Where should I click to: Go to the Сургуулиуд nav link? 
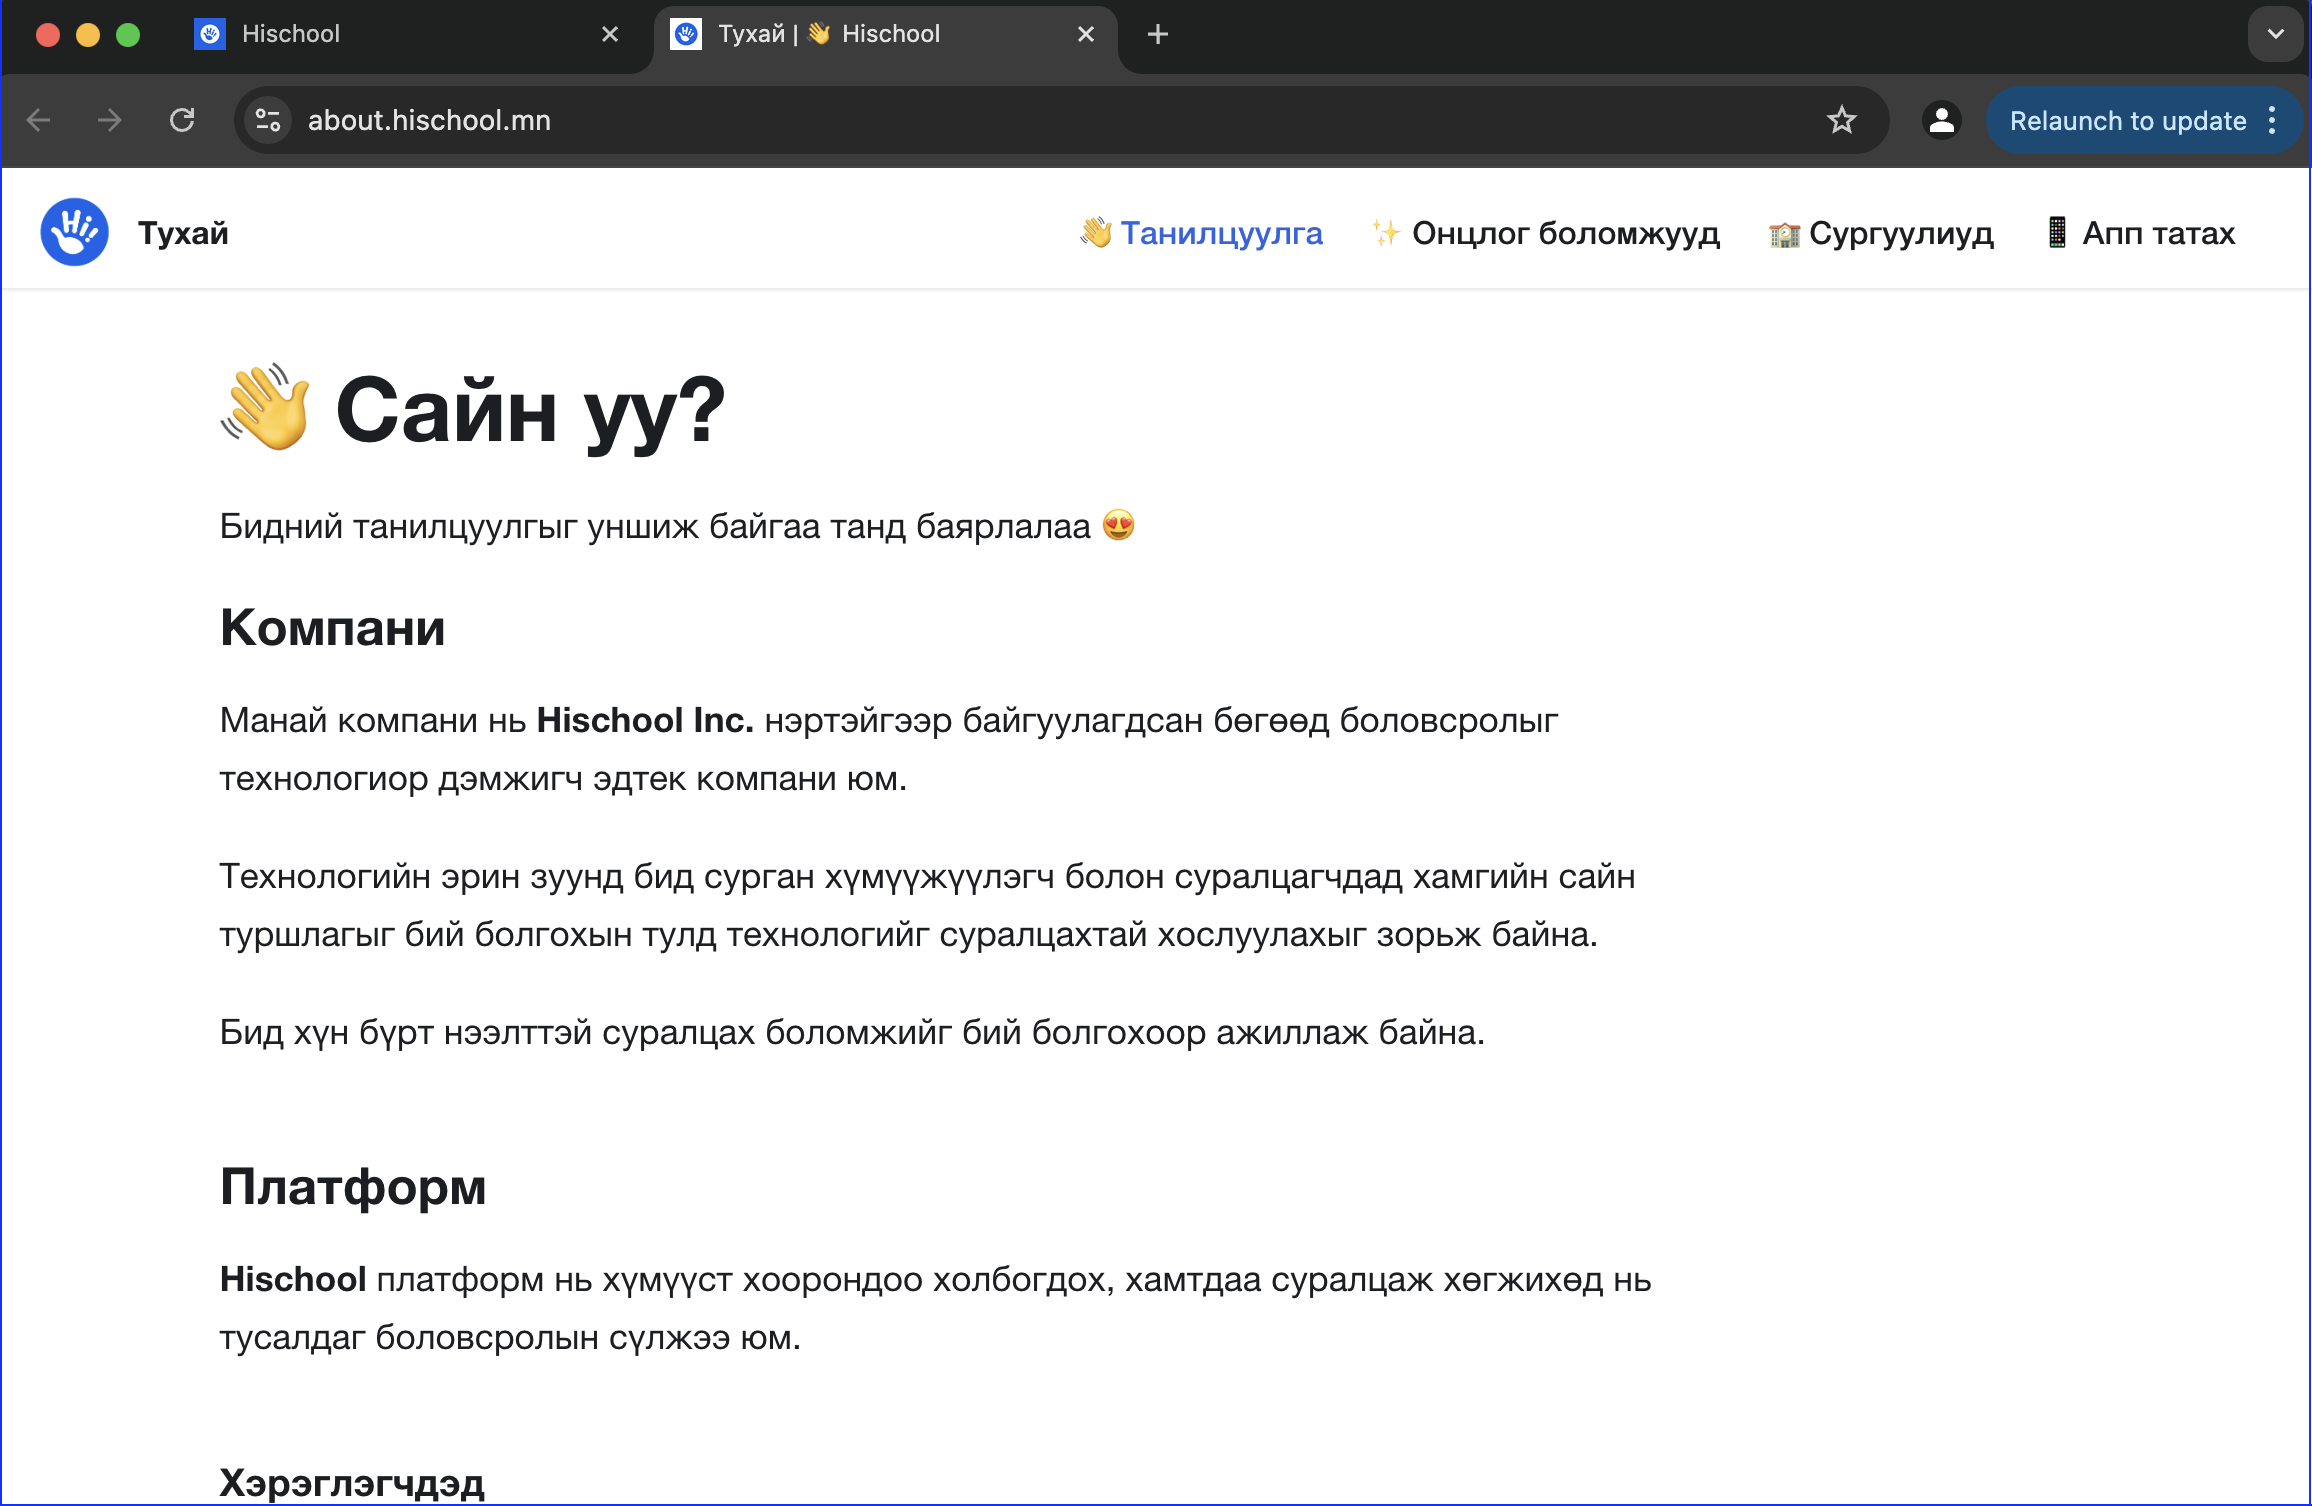(1900, 233)
